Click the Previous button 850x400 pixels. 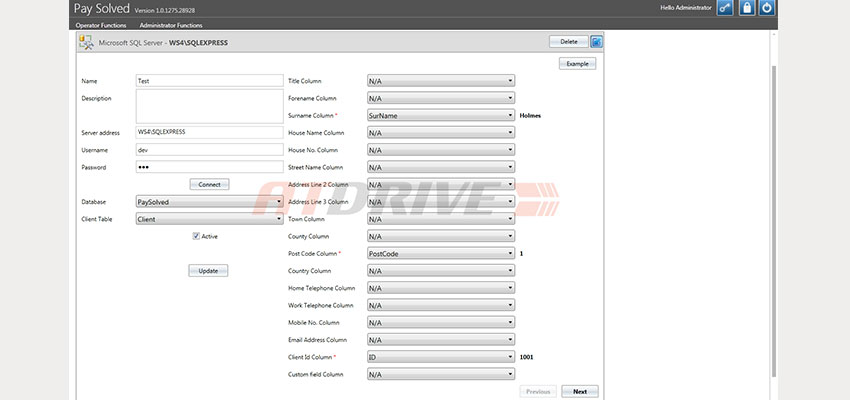coord(538,391)
